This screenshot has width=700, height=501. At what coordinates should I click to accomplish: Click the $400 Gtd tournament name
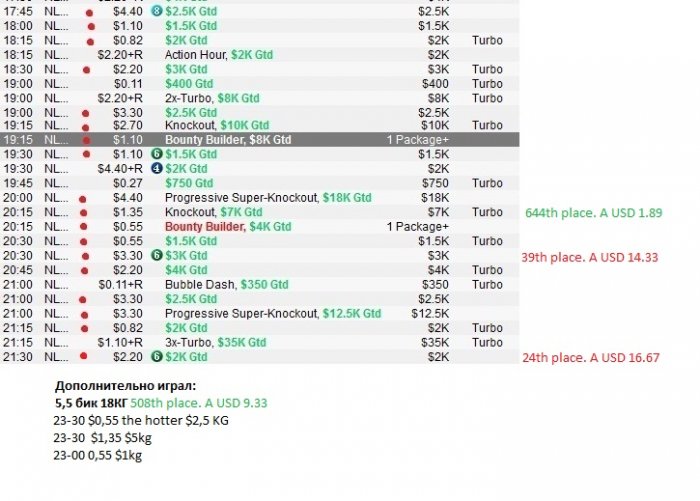(189, 83)
